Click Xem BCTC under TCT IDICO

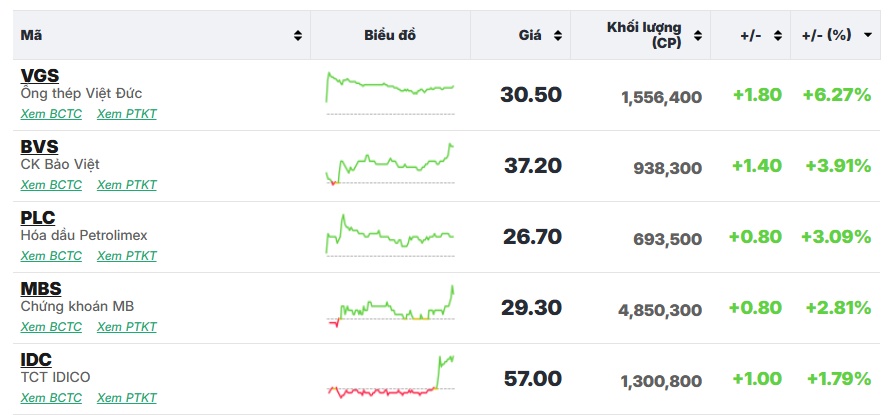point(51,398)
